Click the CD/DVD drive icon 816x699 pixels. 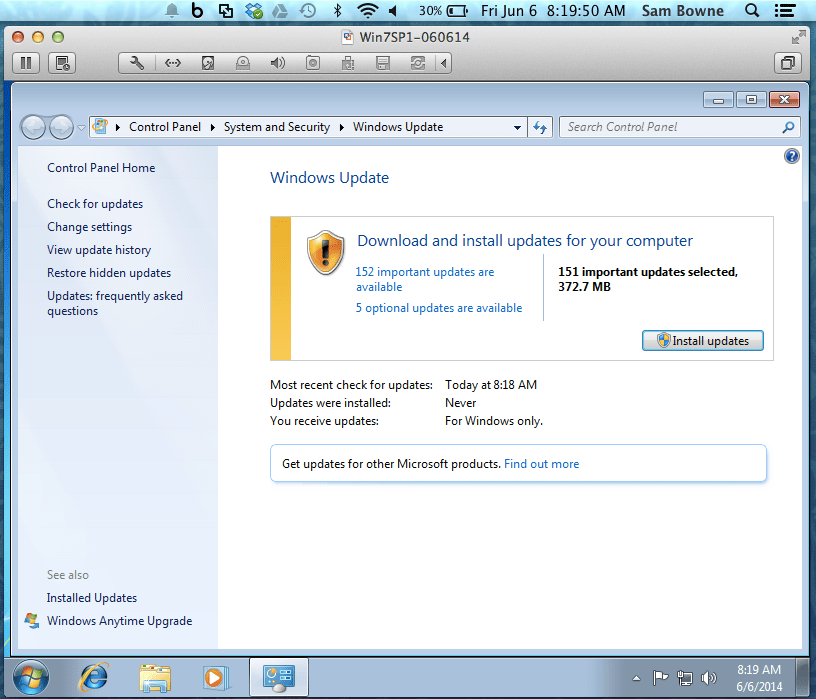(x=243, y=63)
